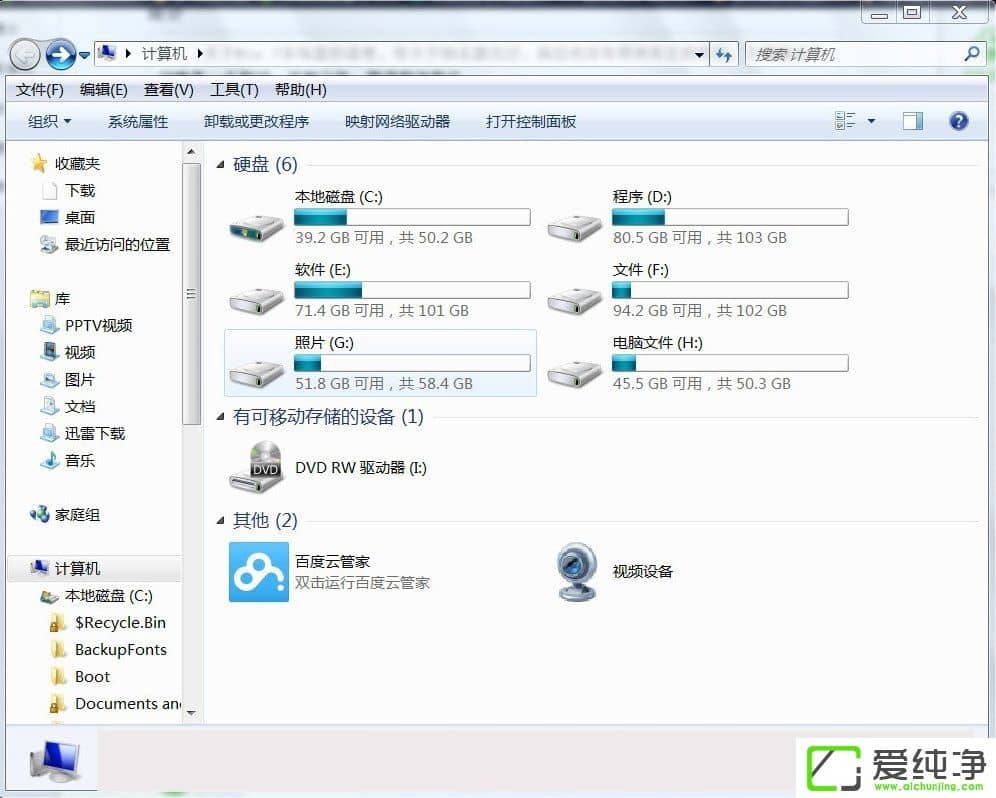Viewport: 996px width, 798px height.
Task: Collapse the 有可移动存储的设备 group
Action: coord(222,417)
